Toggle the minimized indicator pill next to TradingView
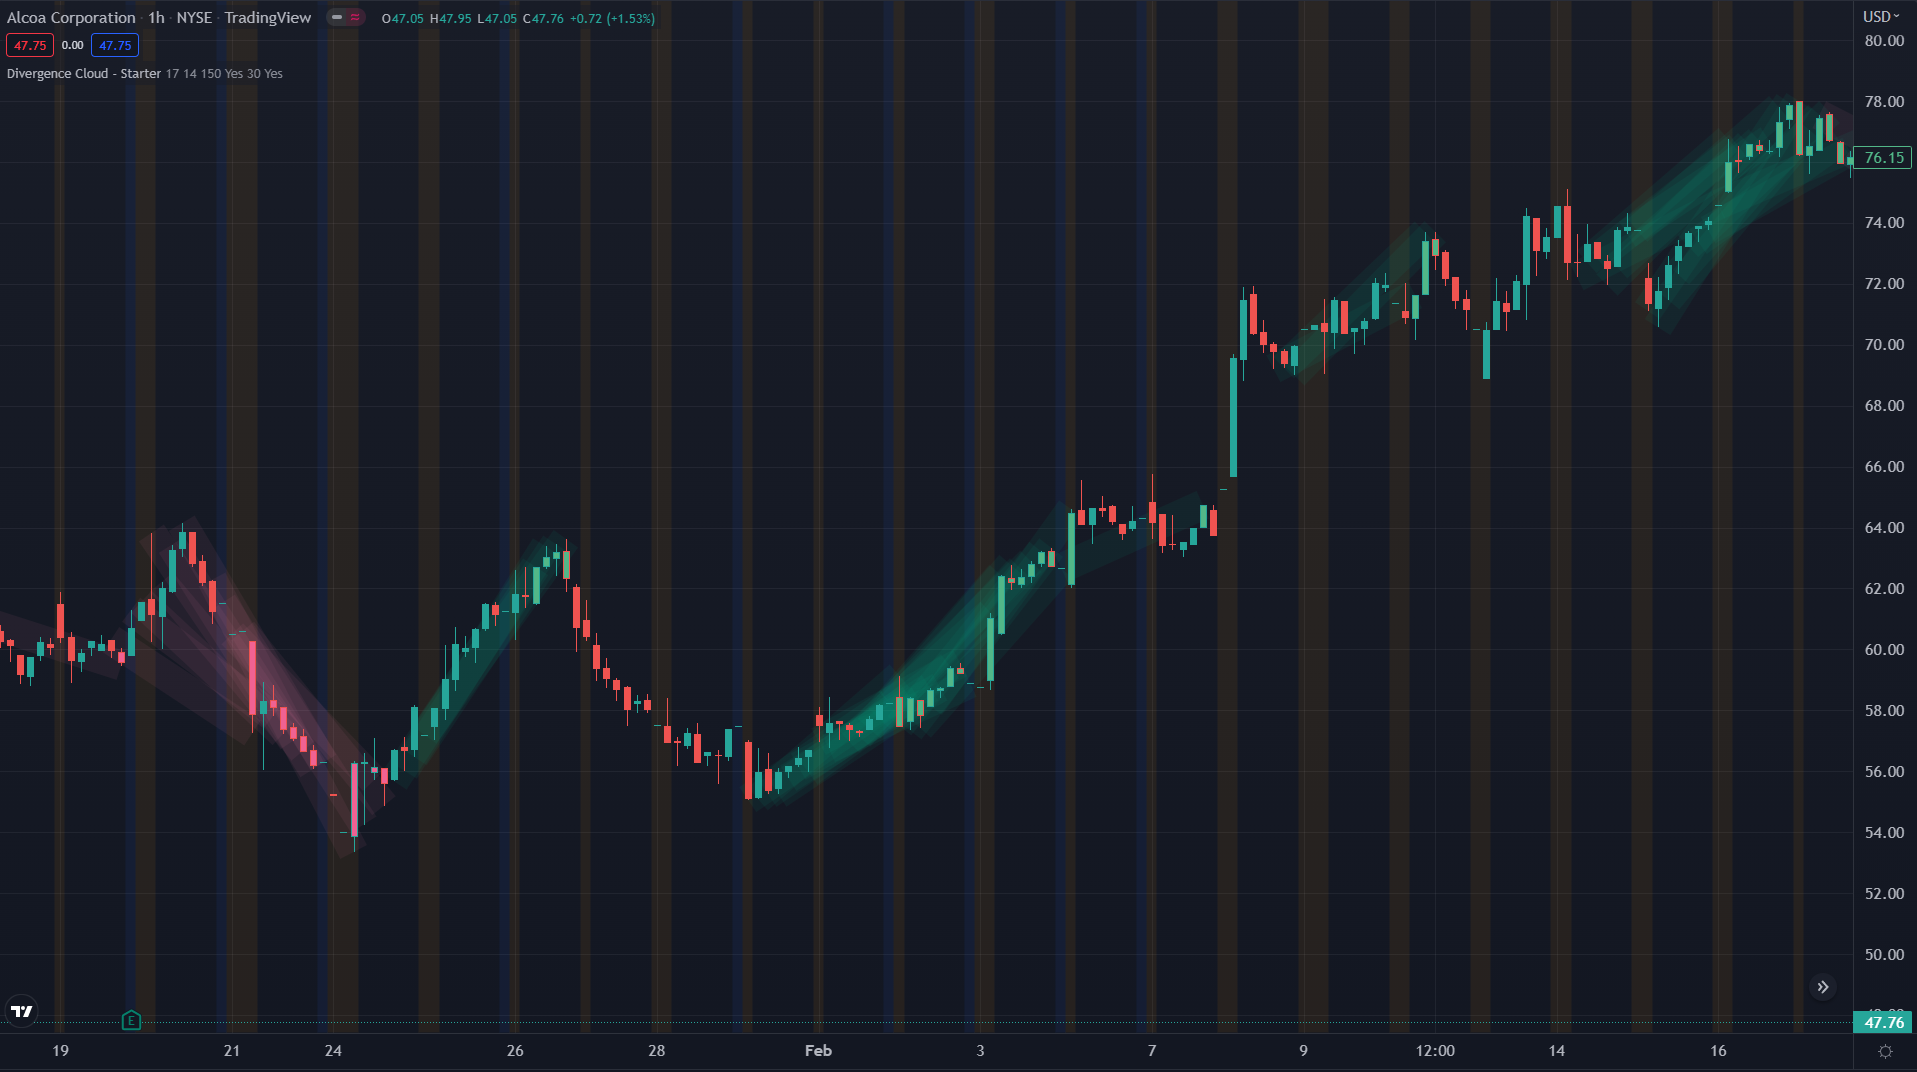This screenshot has height=1072, width=1917. (x=346, y=17)
